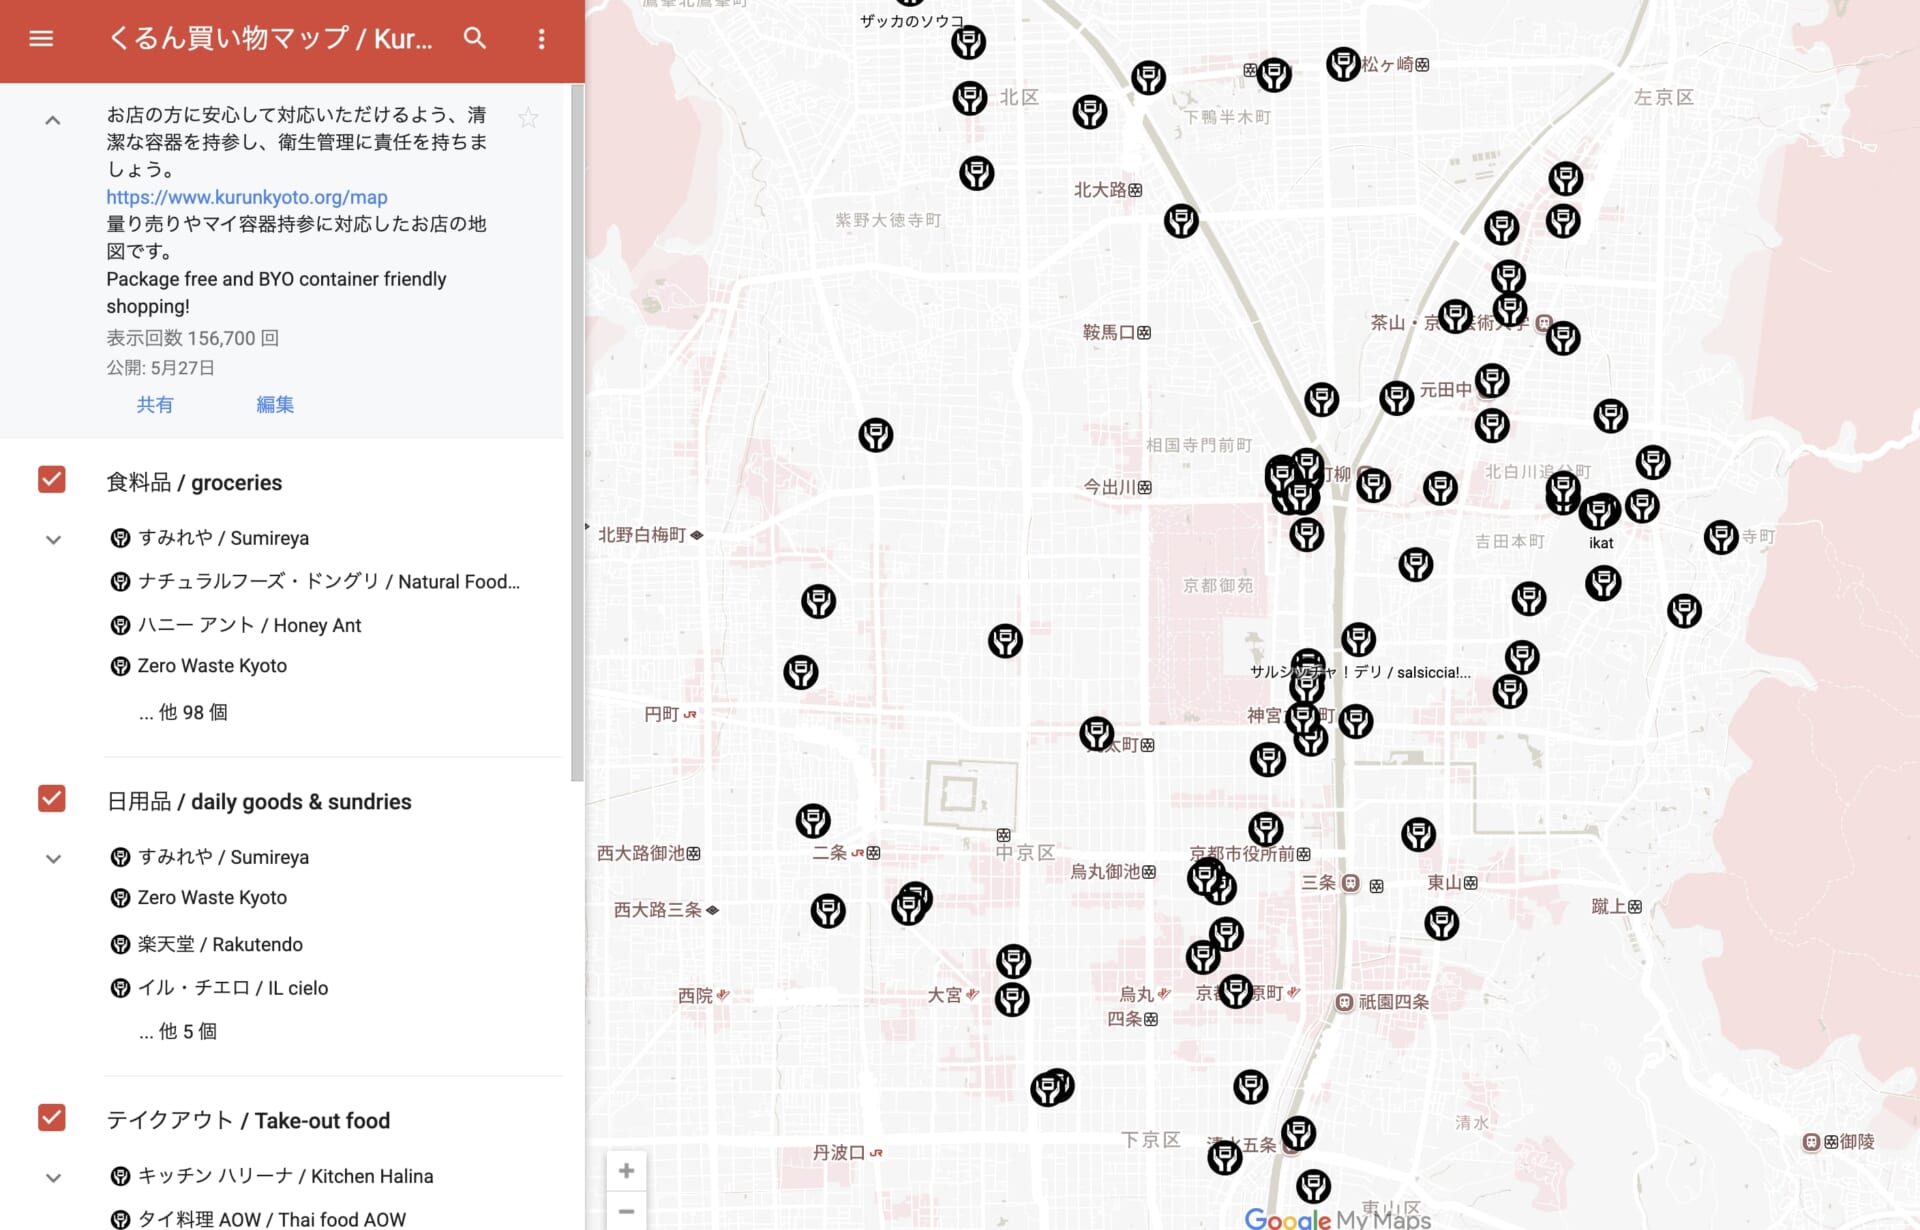Zoom in on the map

(626, 1171)
